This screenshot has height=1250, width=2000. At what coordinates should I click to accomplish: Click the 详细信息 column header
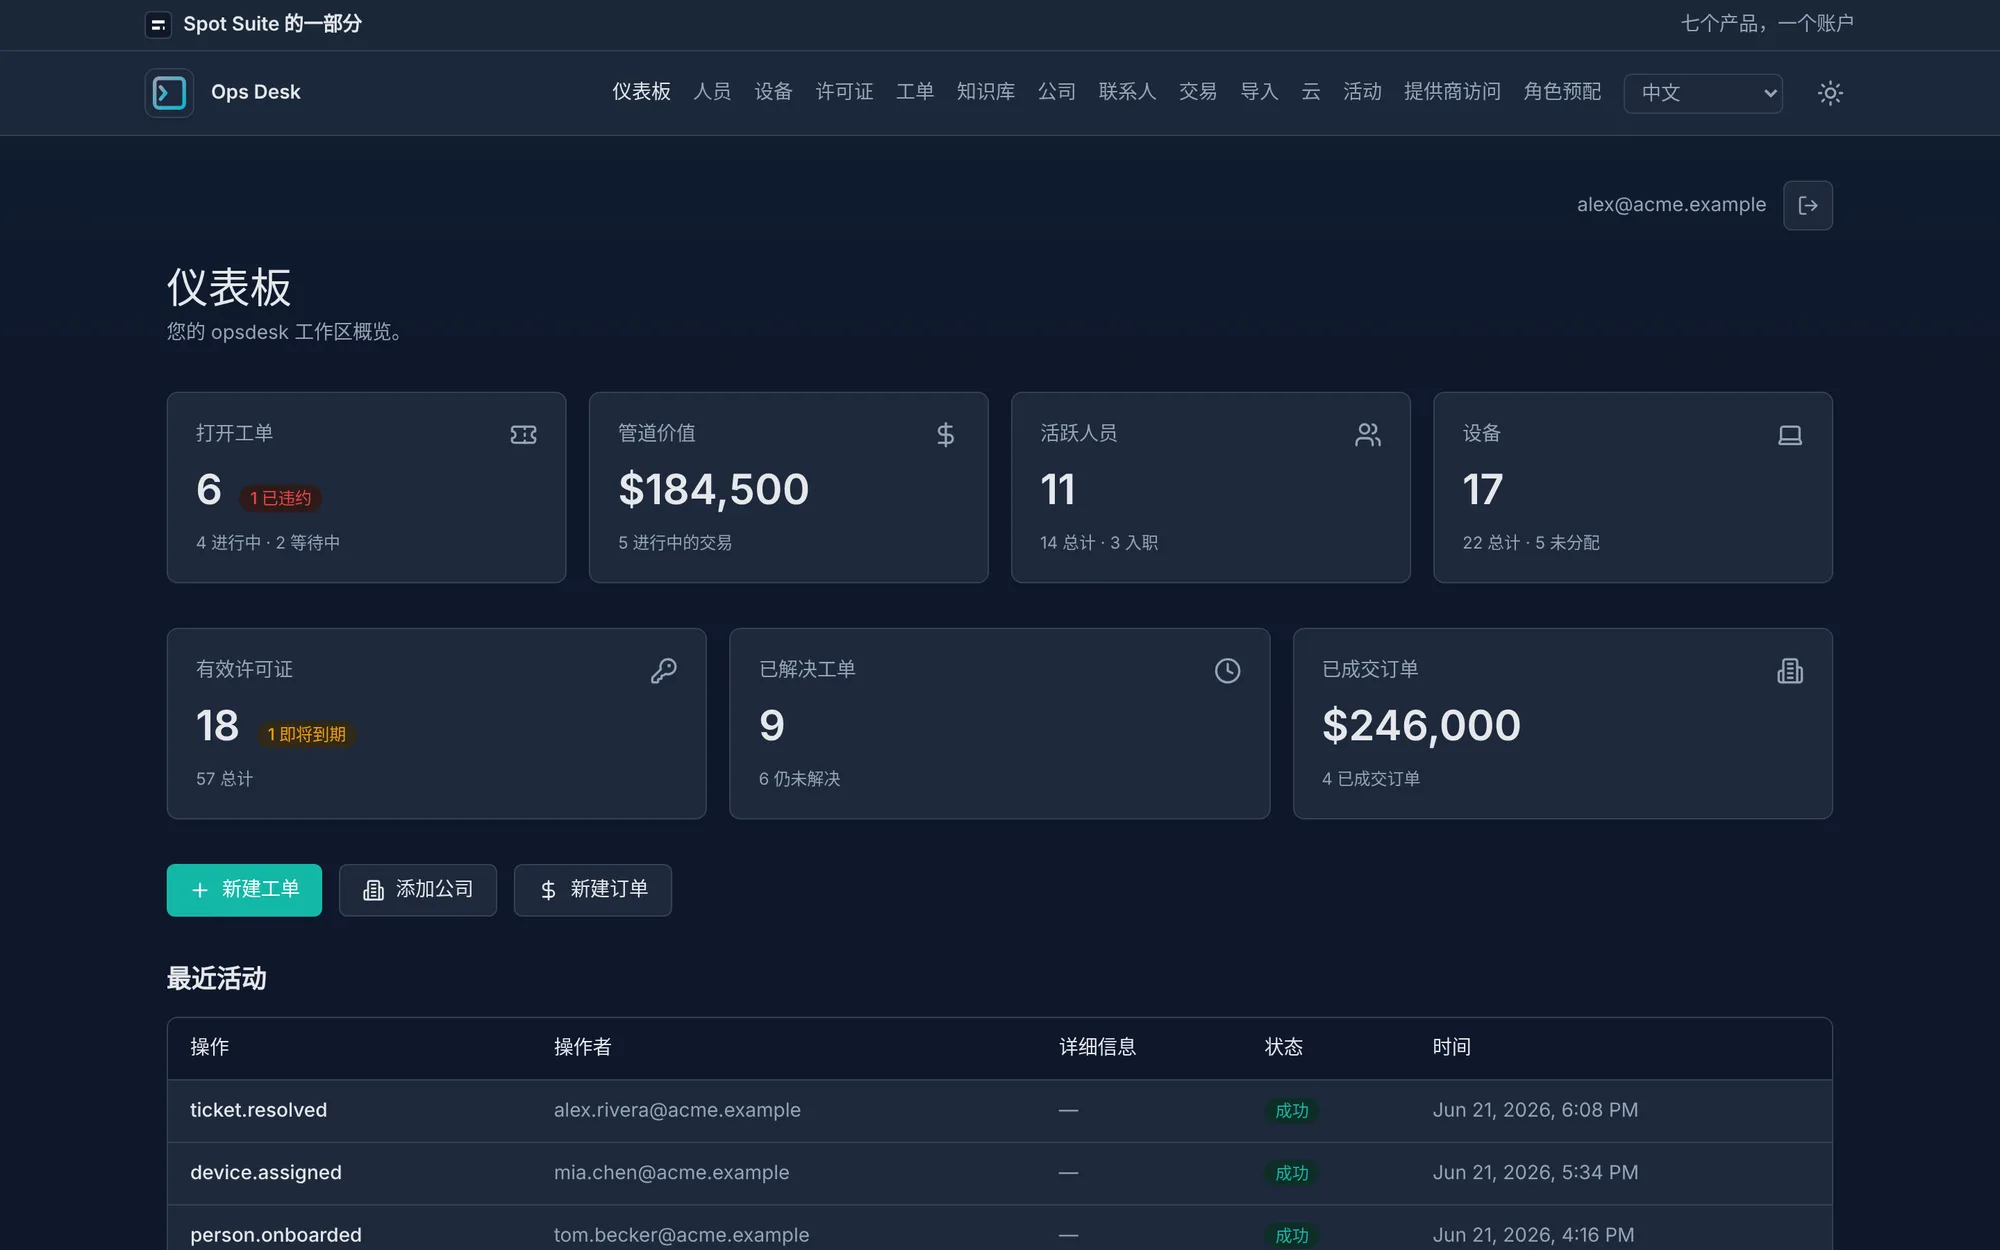(x=1098, y=1047)
